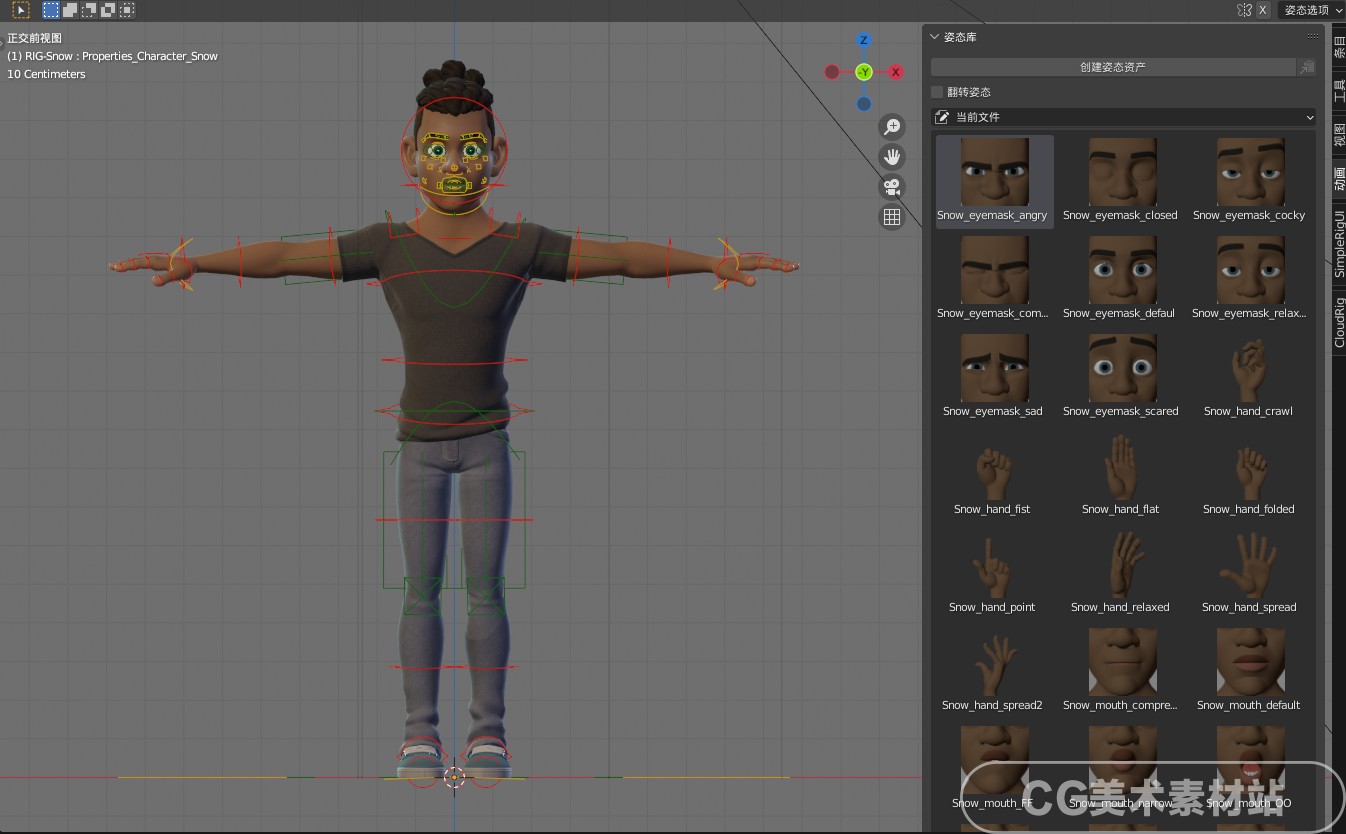Click the toggle perspective grid icon

pyautogui.click(x=891, y=216)
